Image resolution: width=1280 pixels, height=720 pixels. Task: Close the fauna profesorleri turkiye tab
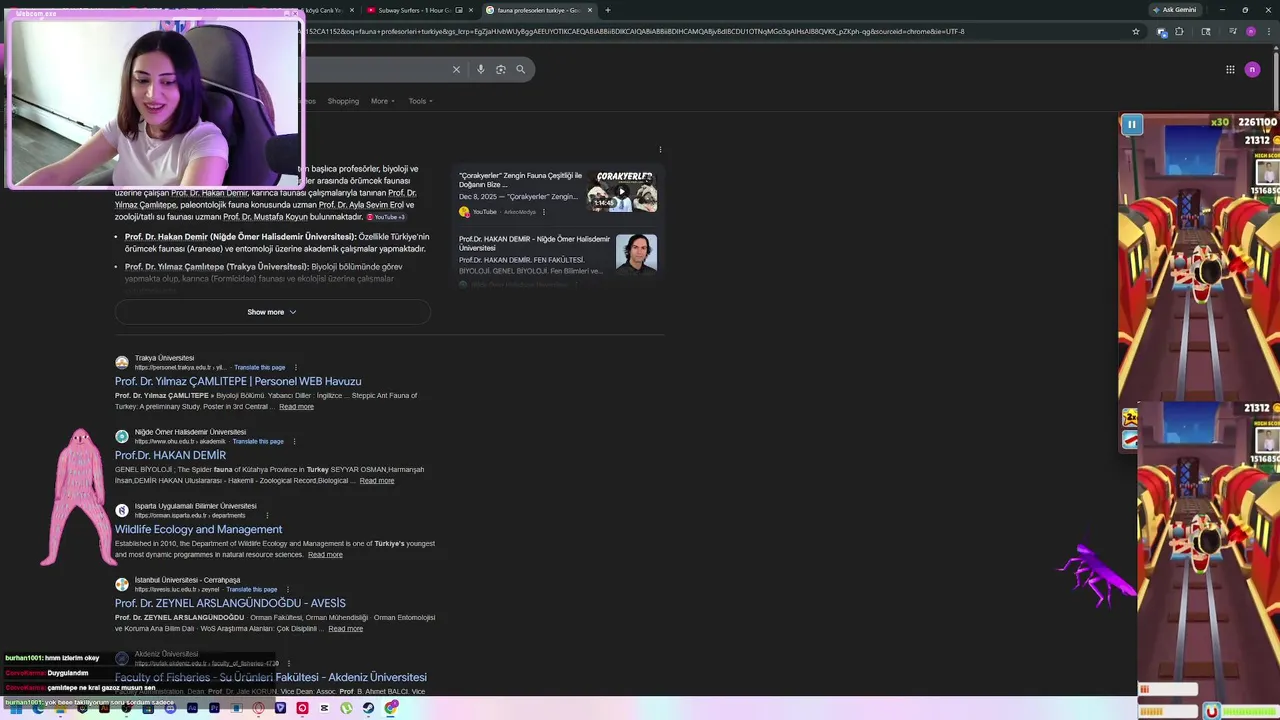coord(590,10)
